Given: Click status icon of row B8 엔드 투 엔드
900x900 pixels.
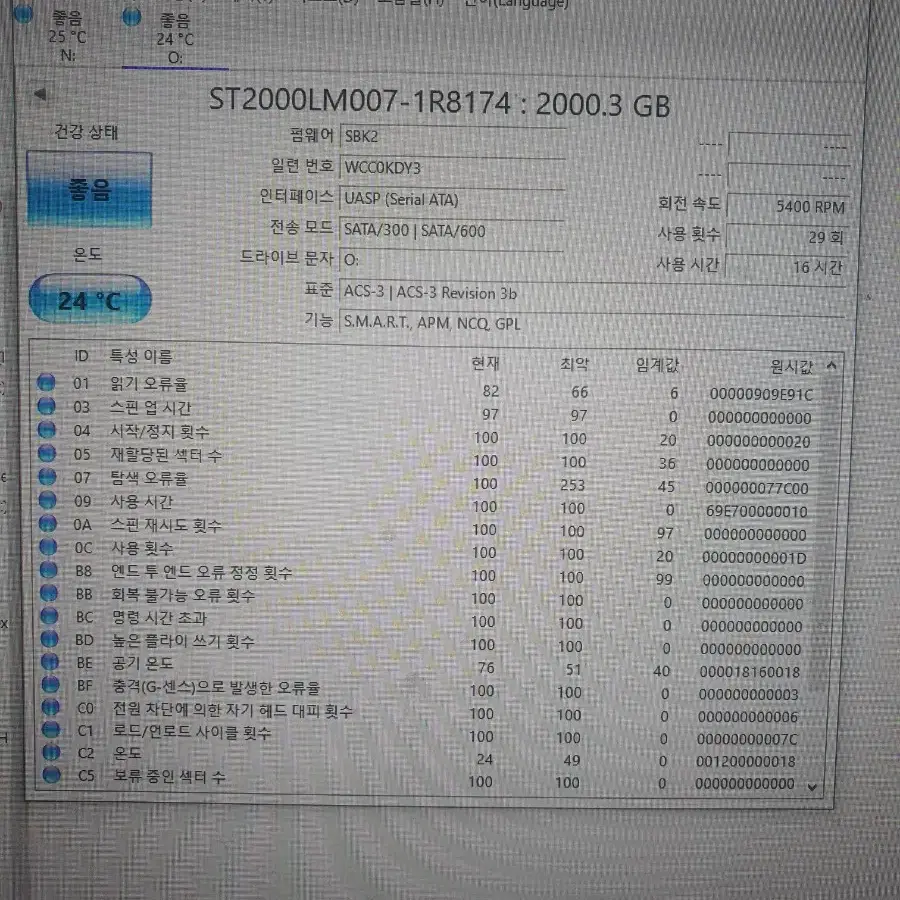Looking at the screenshot, I should (49, 570).
